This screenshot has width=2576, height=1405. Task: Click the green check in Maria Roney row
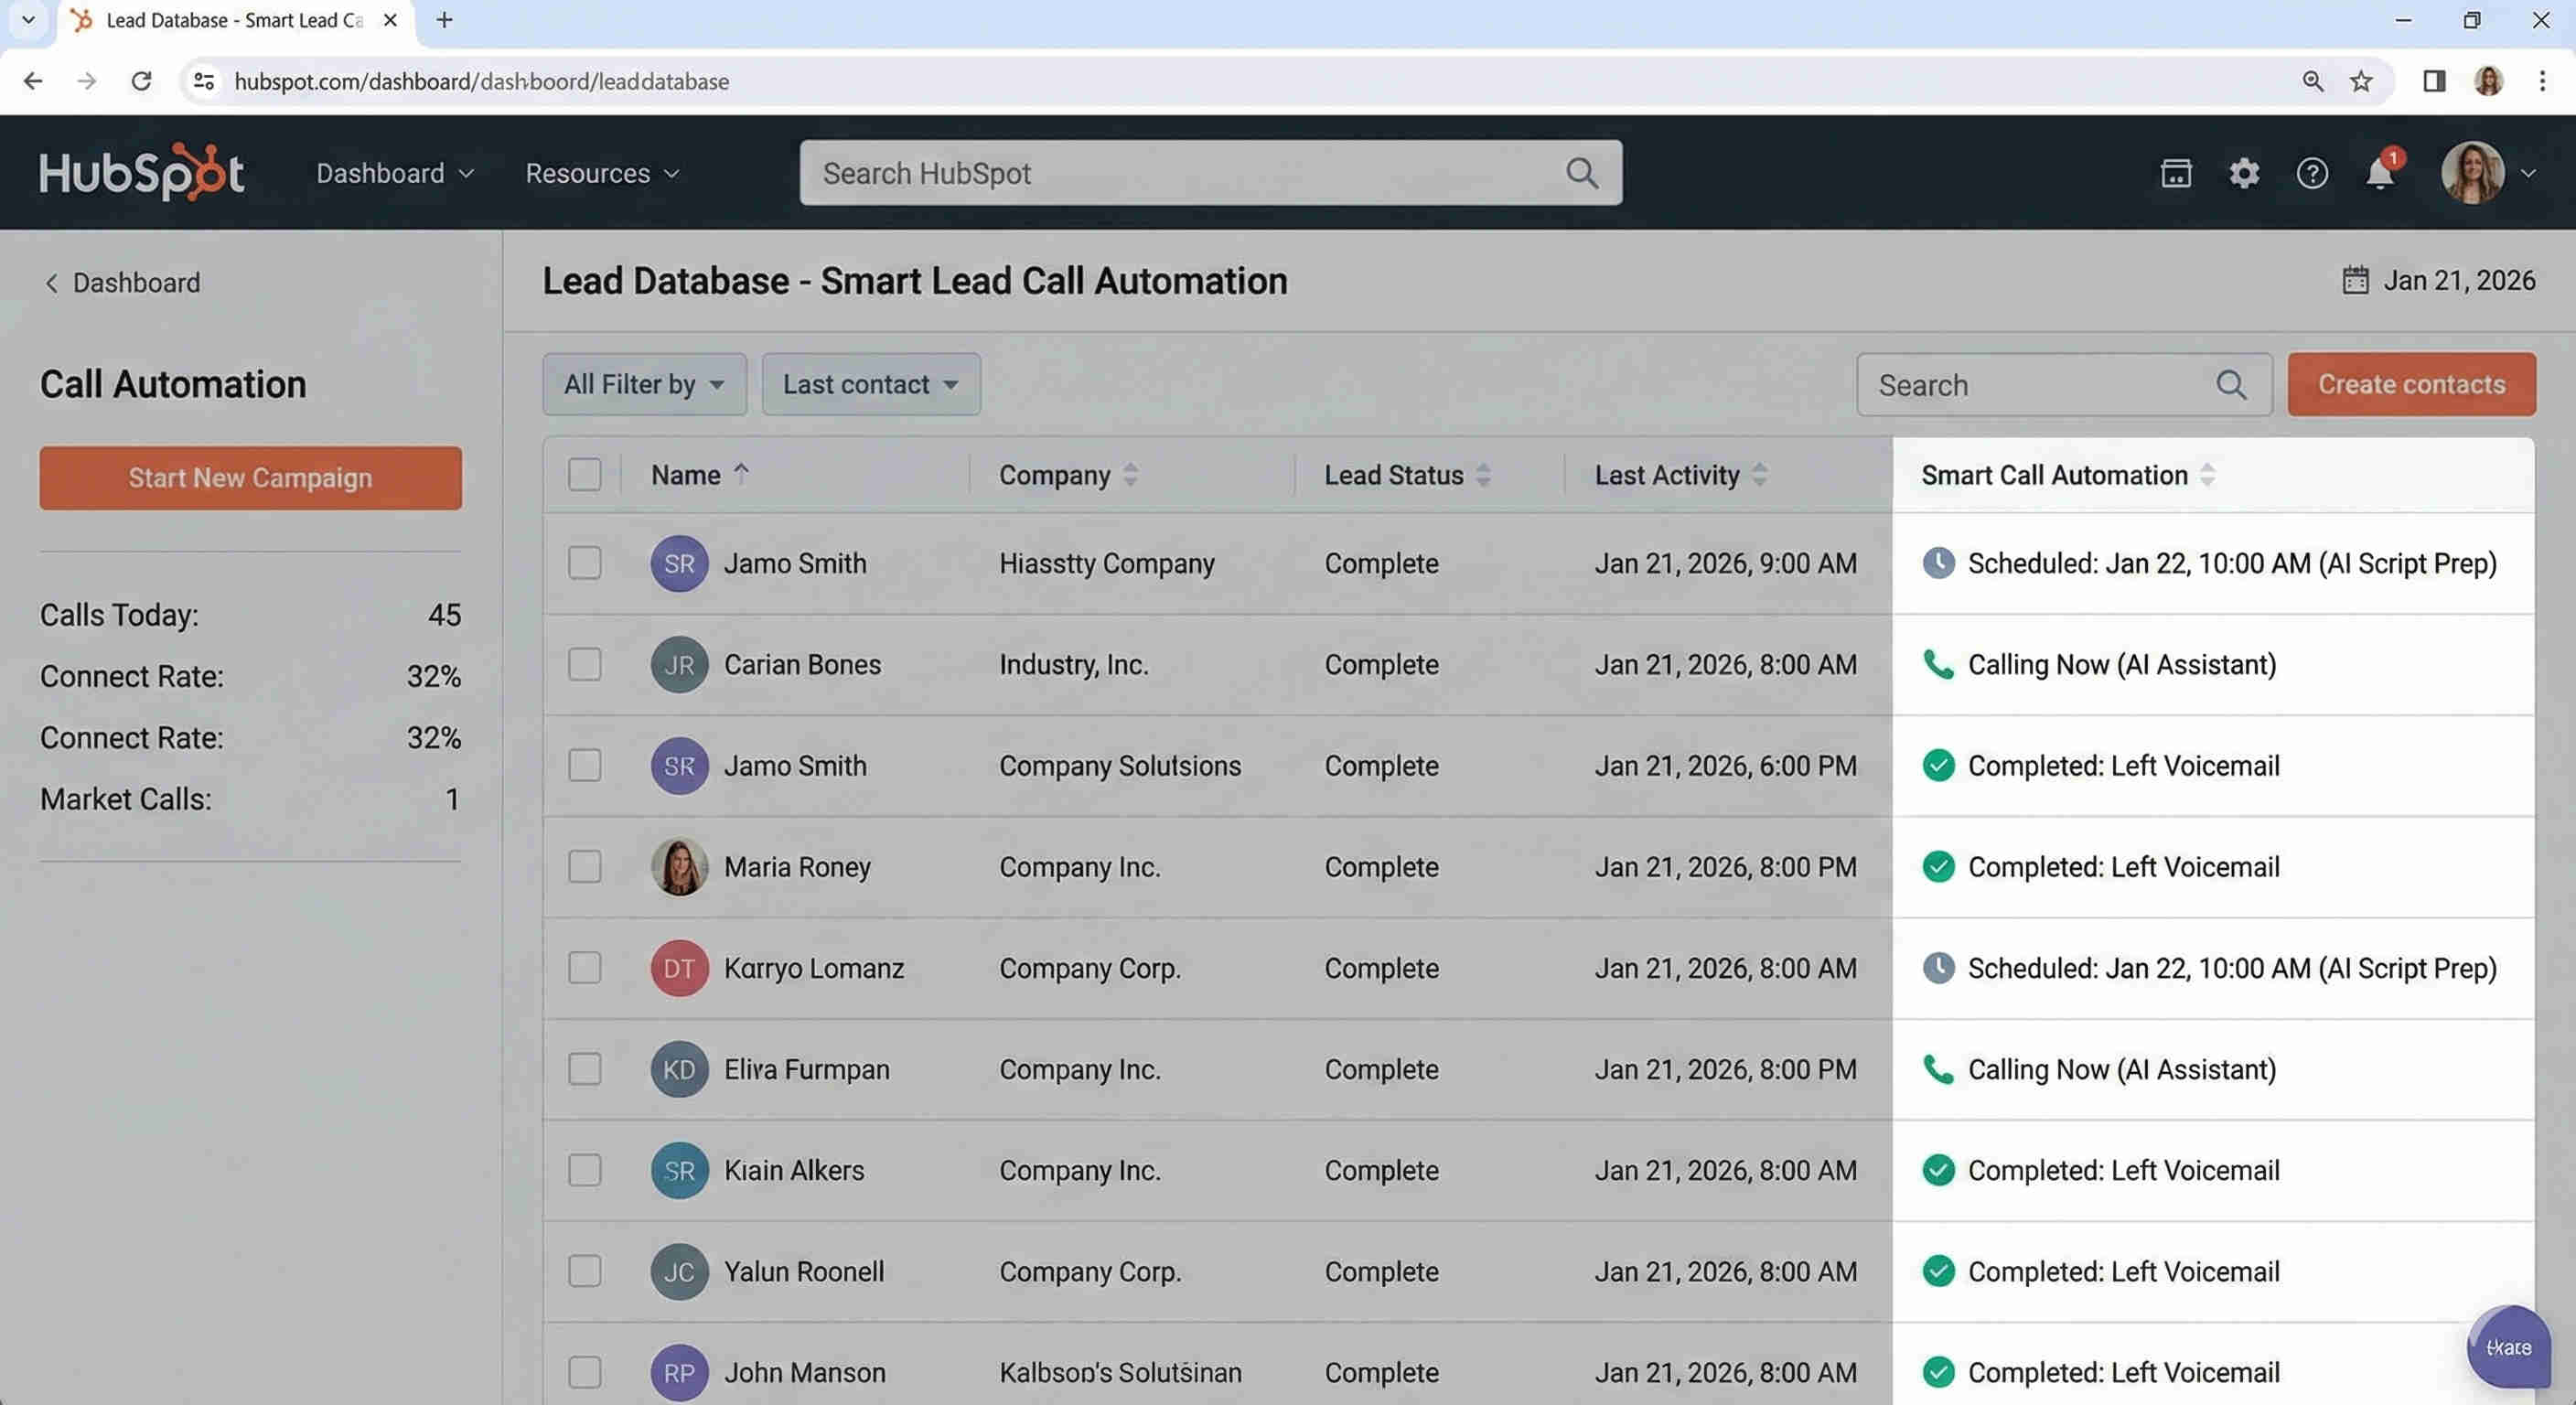tap(1938, 867)
